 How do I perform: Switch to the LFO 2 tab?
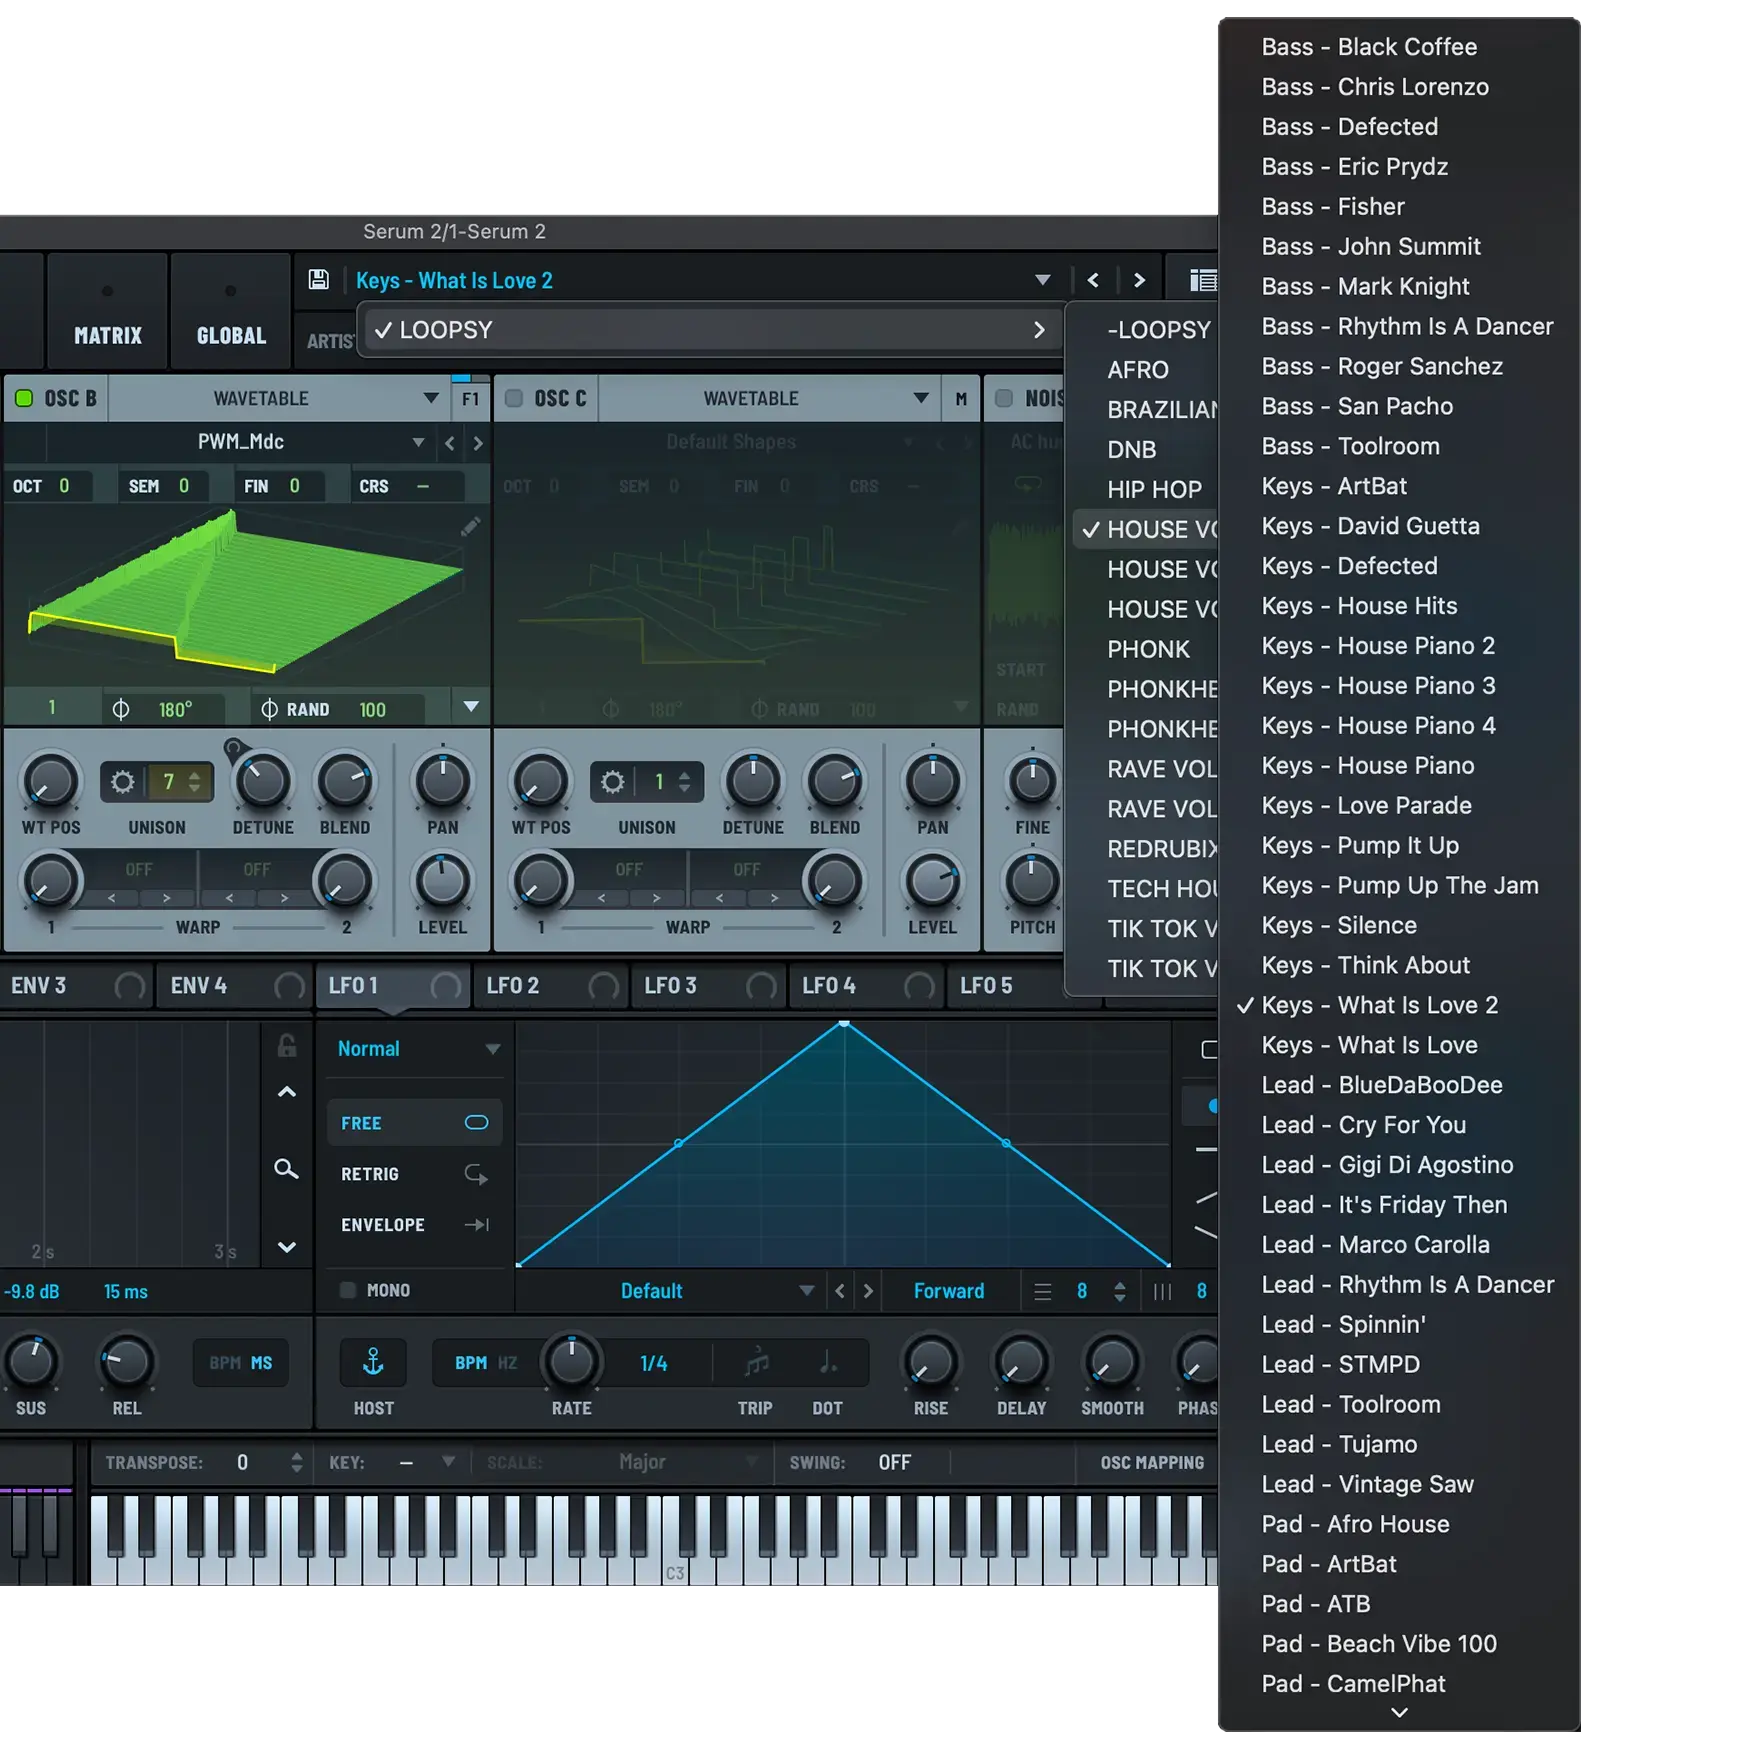pos(513,986)
